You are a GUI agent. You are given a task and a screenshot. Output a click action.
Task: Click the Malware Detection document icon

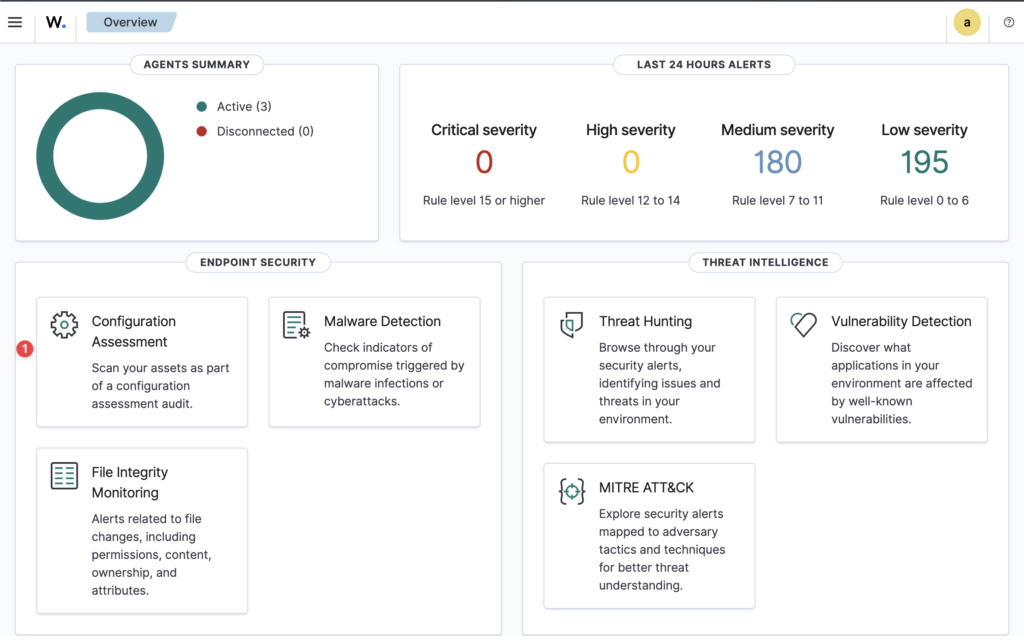(x=296, y=325)
